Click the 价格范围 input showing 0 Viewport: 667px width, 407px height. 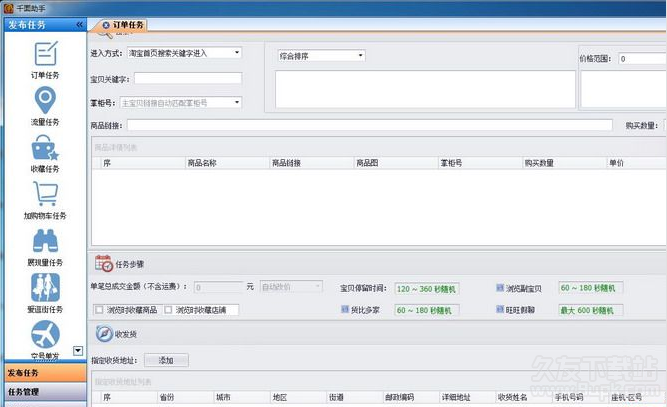pos(642,59)
